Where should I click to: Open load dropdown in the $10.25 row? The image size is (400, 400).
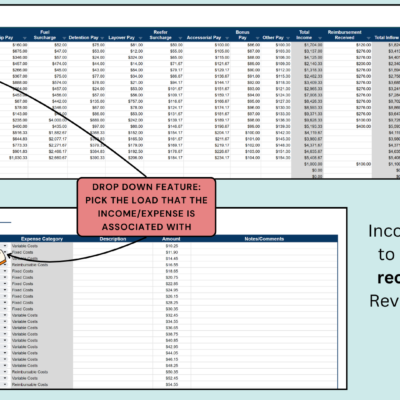(5, 246)
